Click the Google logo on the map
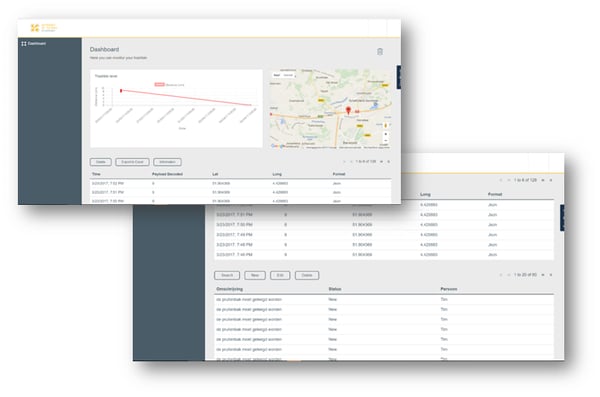The height and width of the screenshot is (397, 600). tap(277, 146)
